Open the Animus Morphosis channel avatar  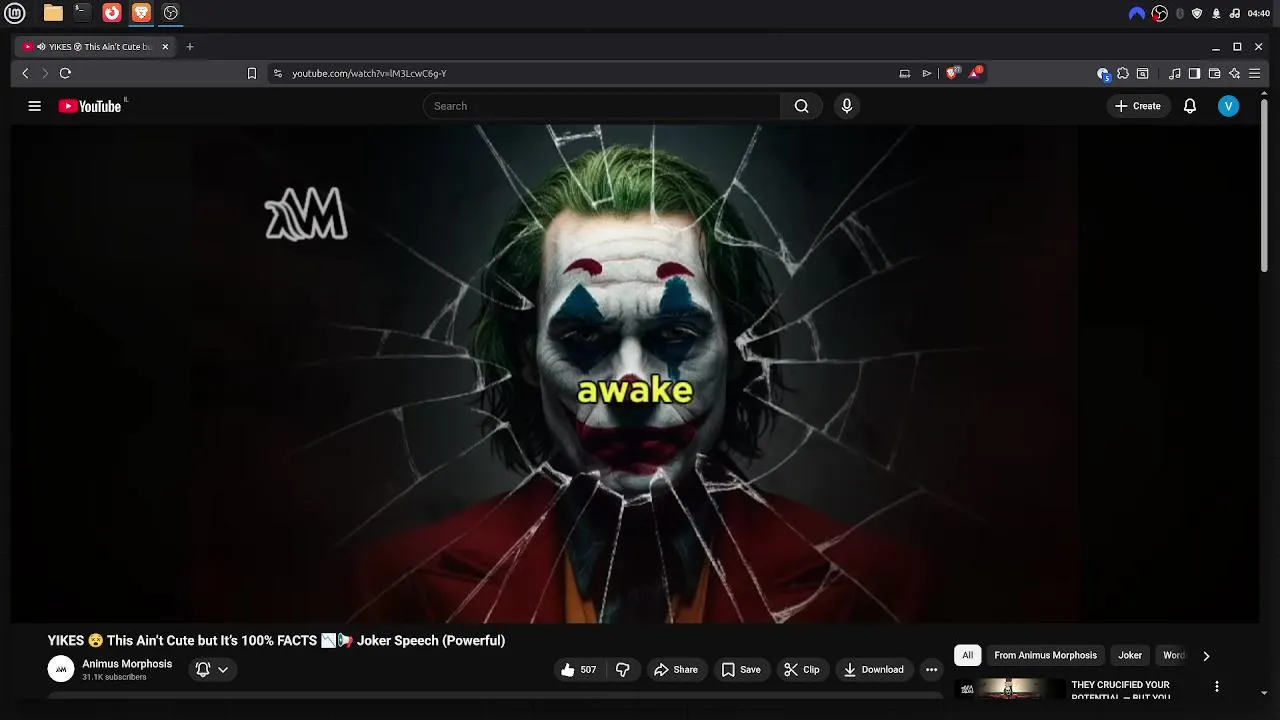coord(61,669)
